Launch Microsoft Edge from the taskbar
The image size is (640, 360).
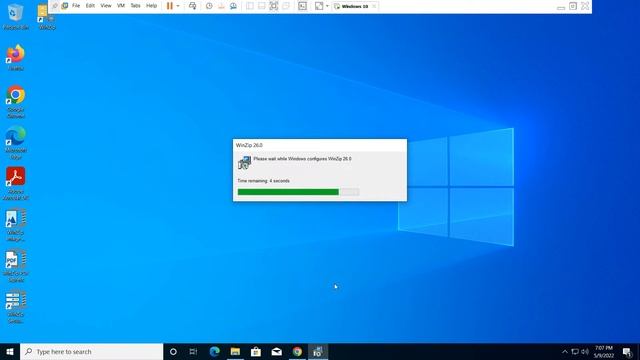pyautogui.click(x=214, y=351)
